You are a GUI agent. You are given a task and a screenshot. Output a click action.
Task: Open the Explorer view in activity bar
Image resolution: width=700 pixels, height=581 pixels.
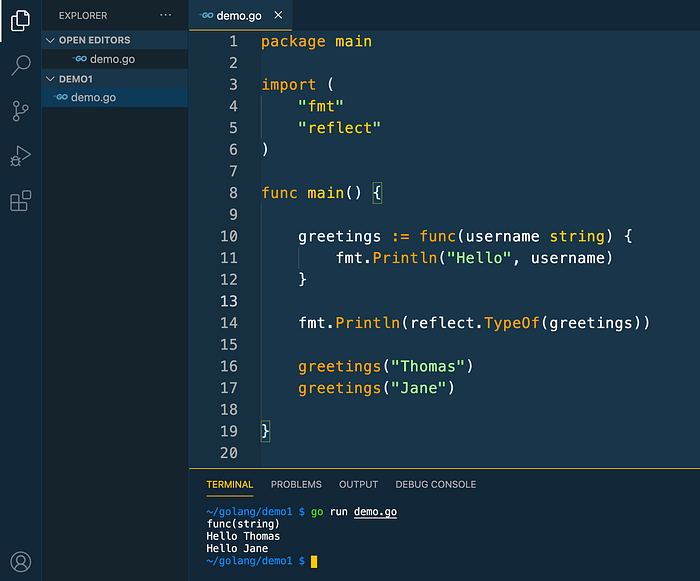21,21
